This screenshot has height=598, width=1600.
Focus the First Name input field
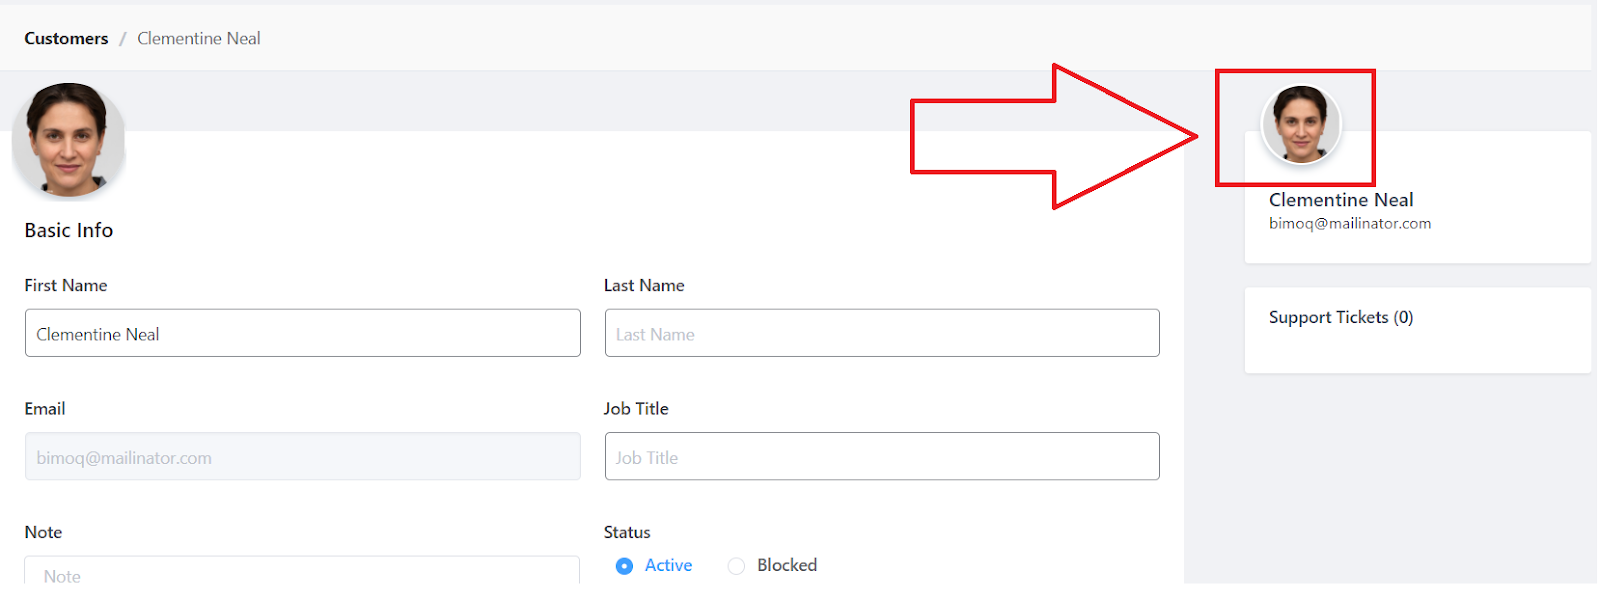point(302,333)
